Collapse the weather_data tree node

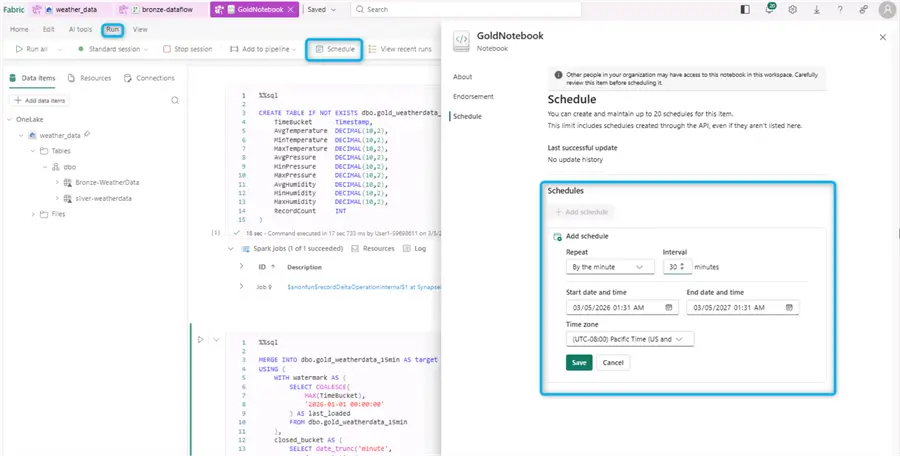(21, 136)
